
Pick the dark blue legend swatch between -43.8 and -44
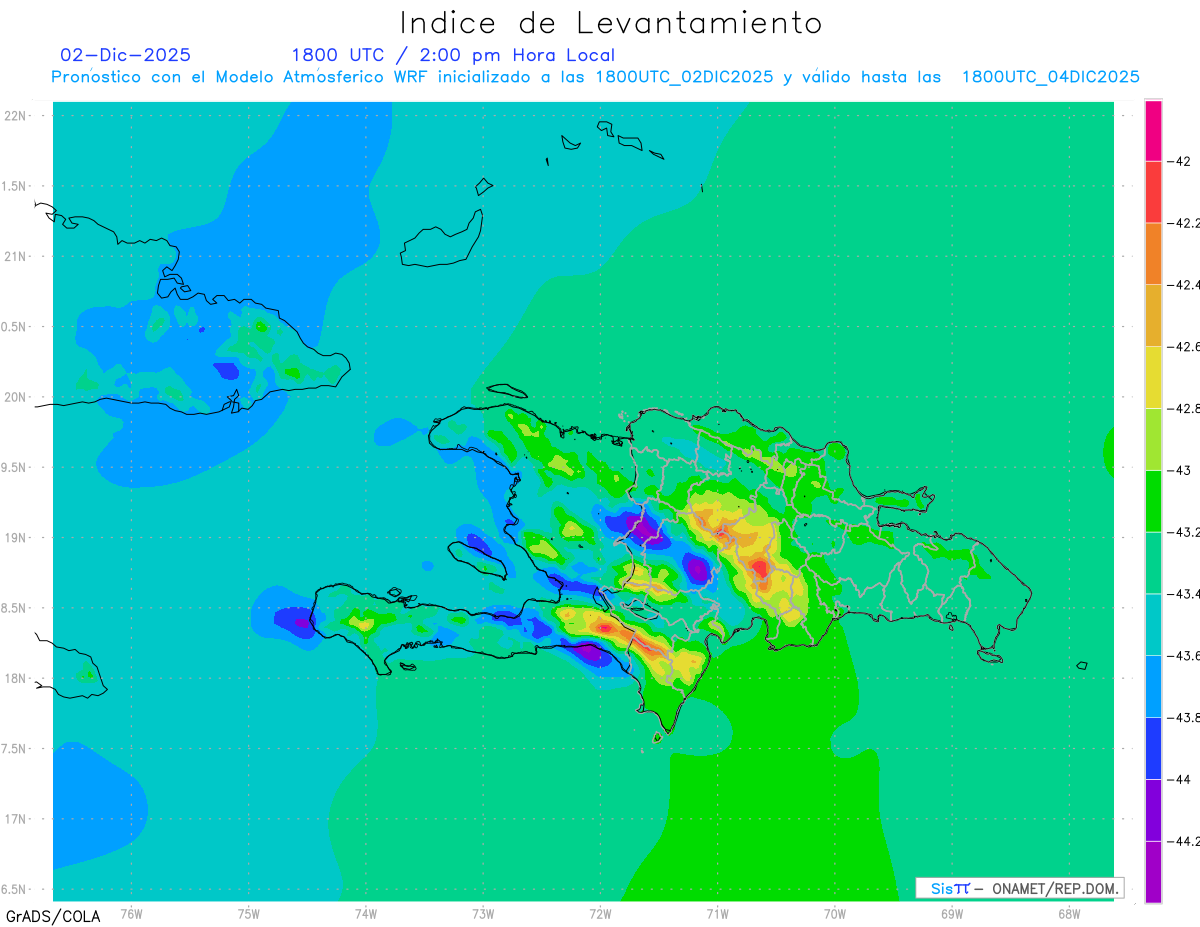tap(1153, 749)
